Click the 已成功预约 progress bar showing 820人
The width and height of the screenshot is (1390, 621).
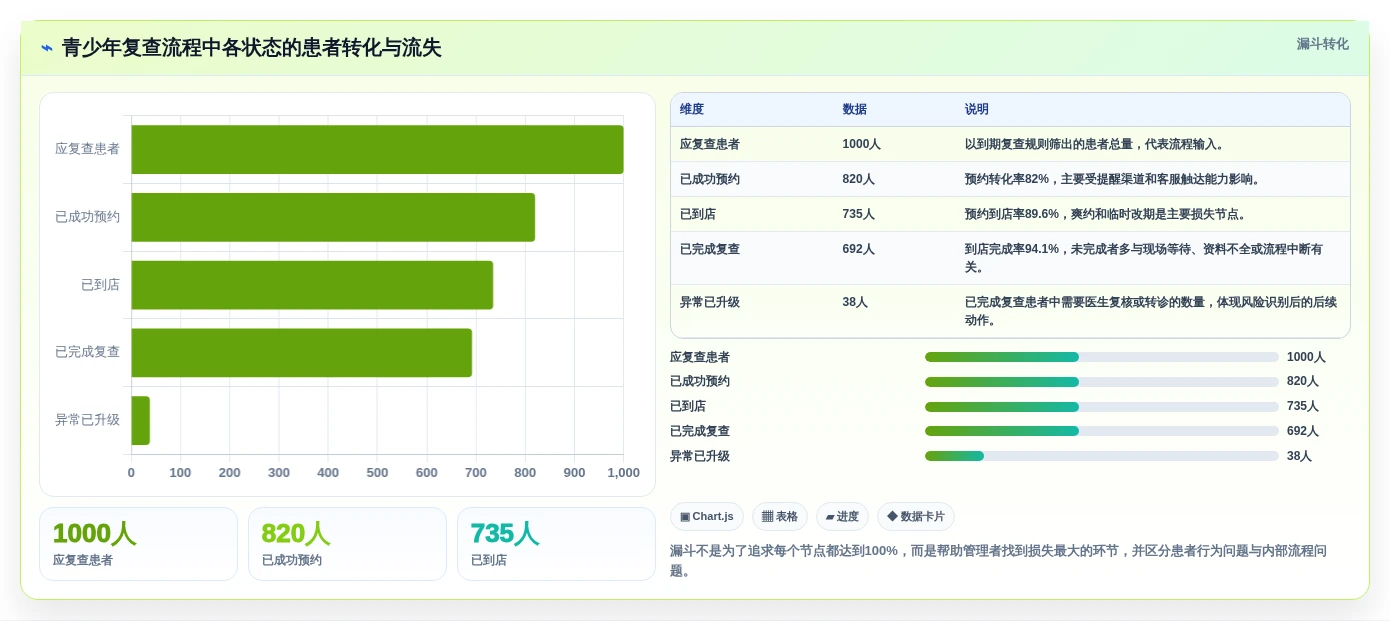coord(1101,382)
